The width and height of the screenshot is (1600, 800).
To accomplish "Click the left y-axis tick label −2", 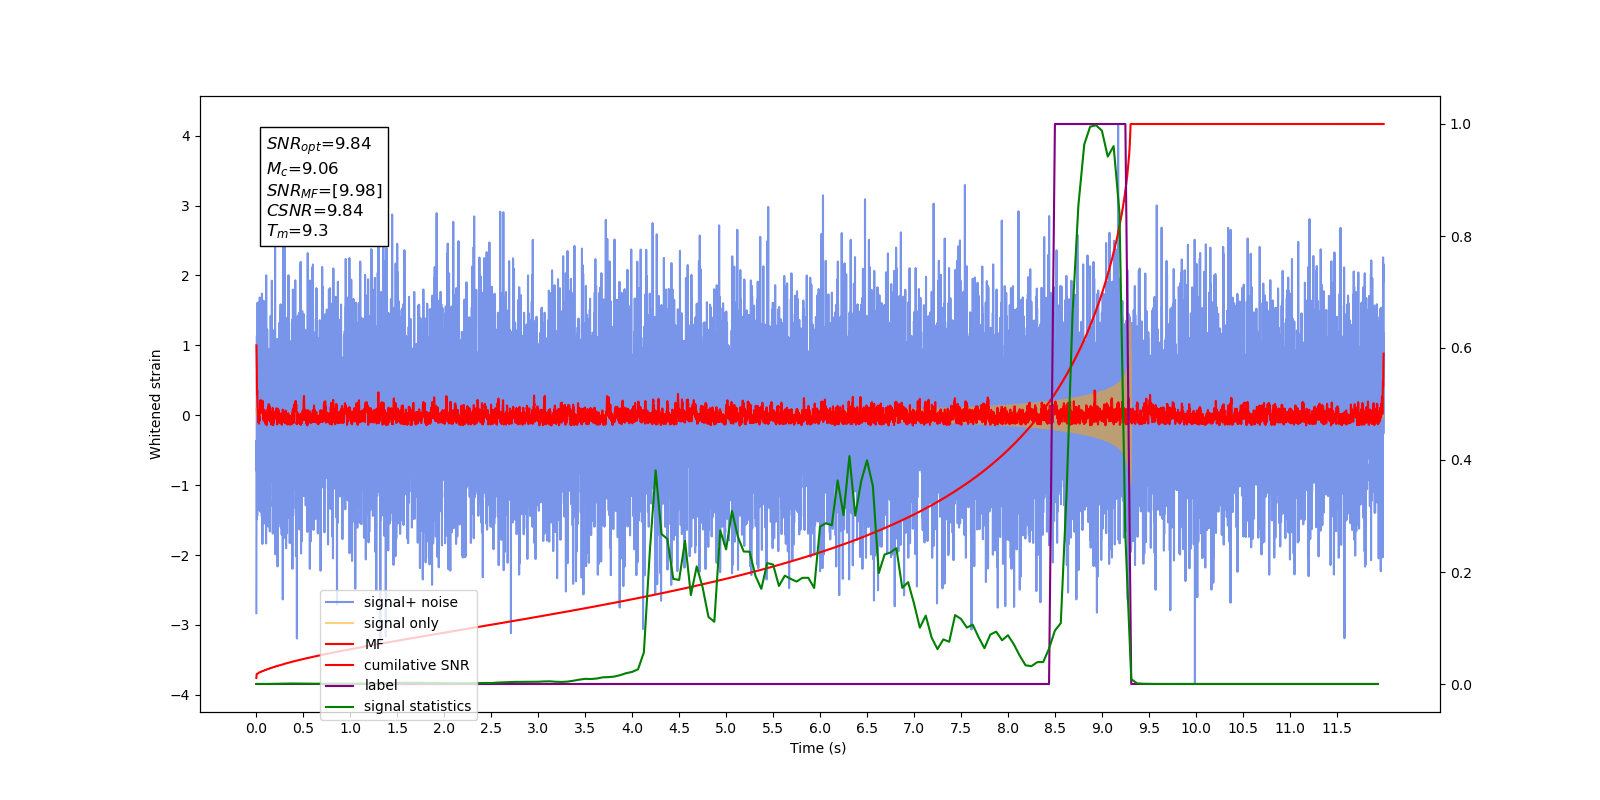I will point(180,555).
